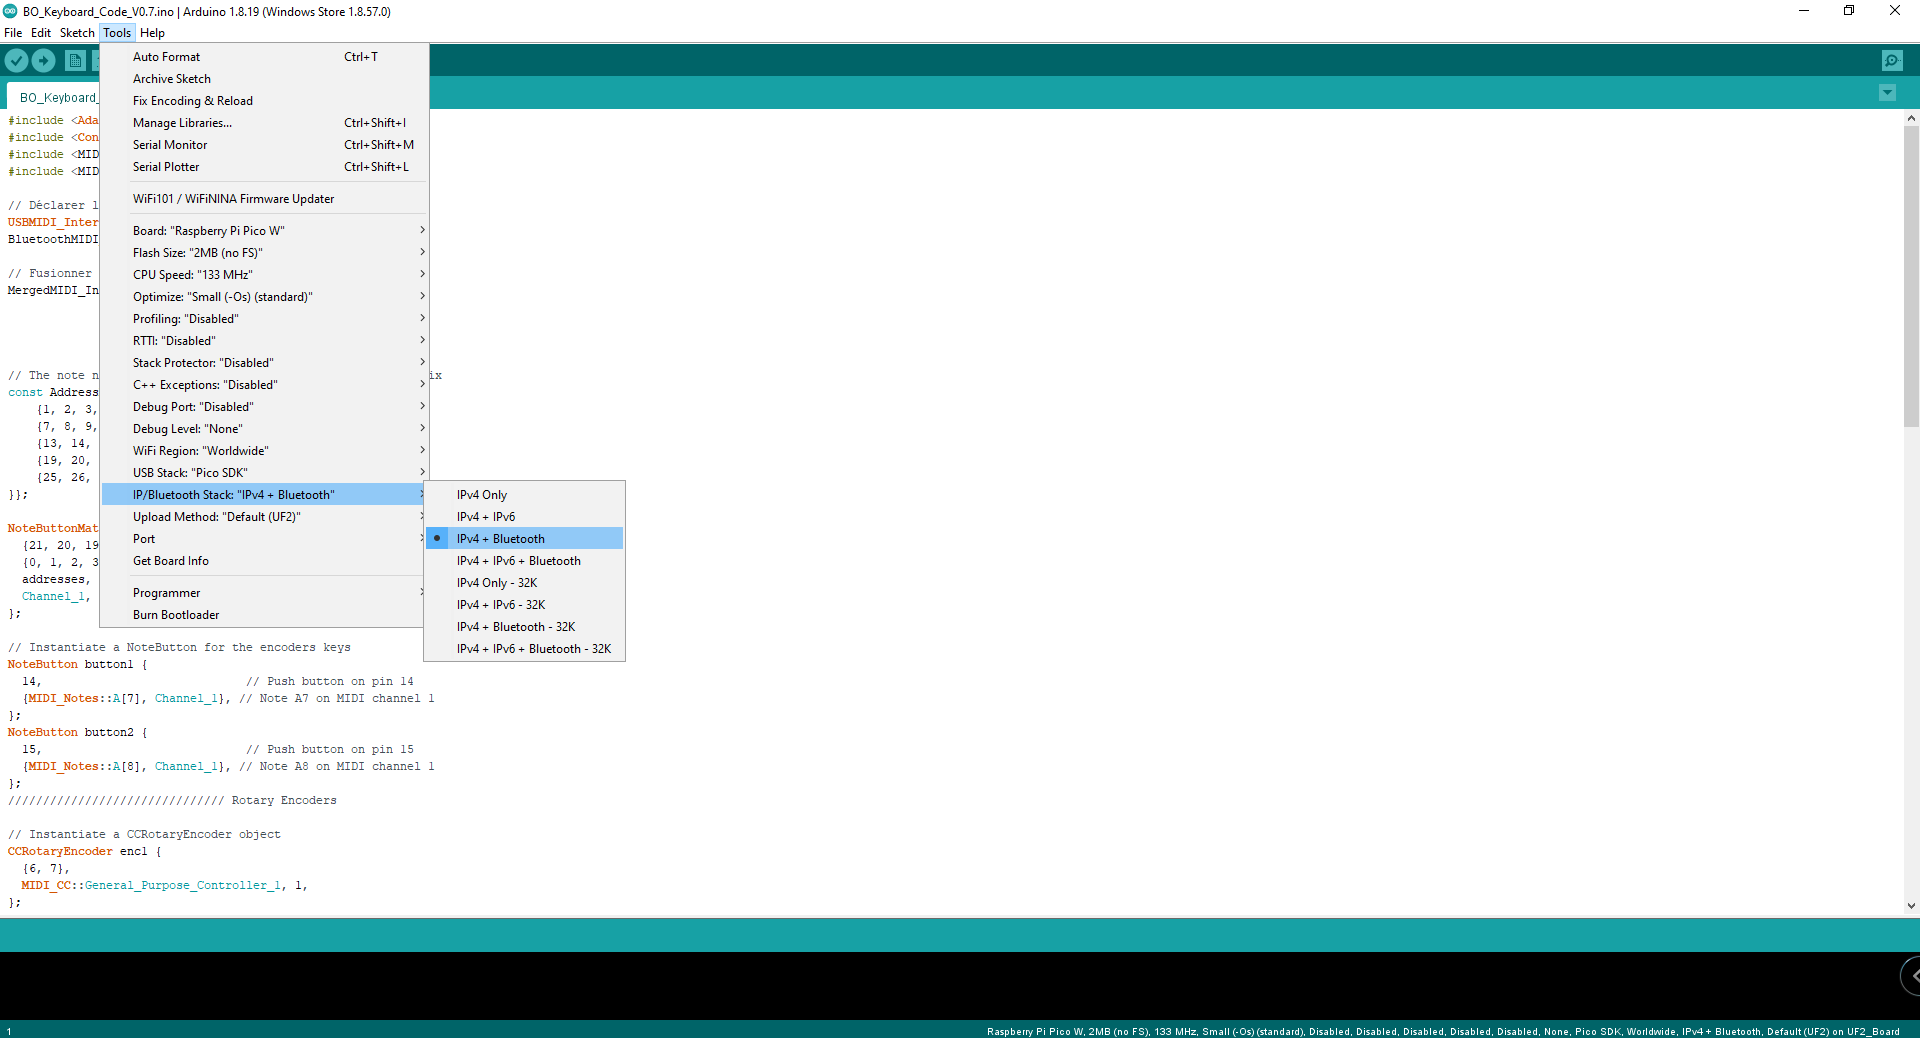
Task: Select checked IPv4 + Bluetooth option
Action: [x=525, y=539]
